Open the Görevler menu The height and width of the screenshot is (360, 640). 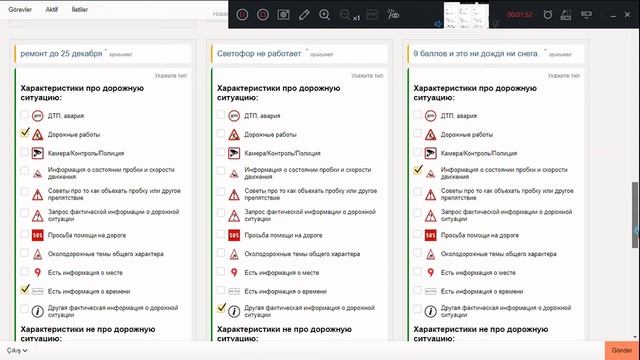click(x=20, y=9)
